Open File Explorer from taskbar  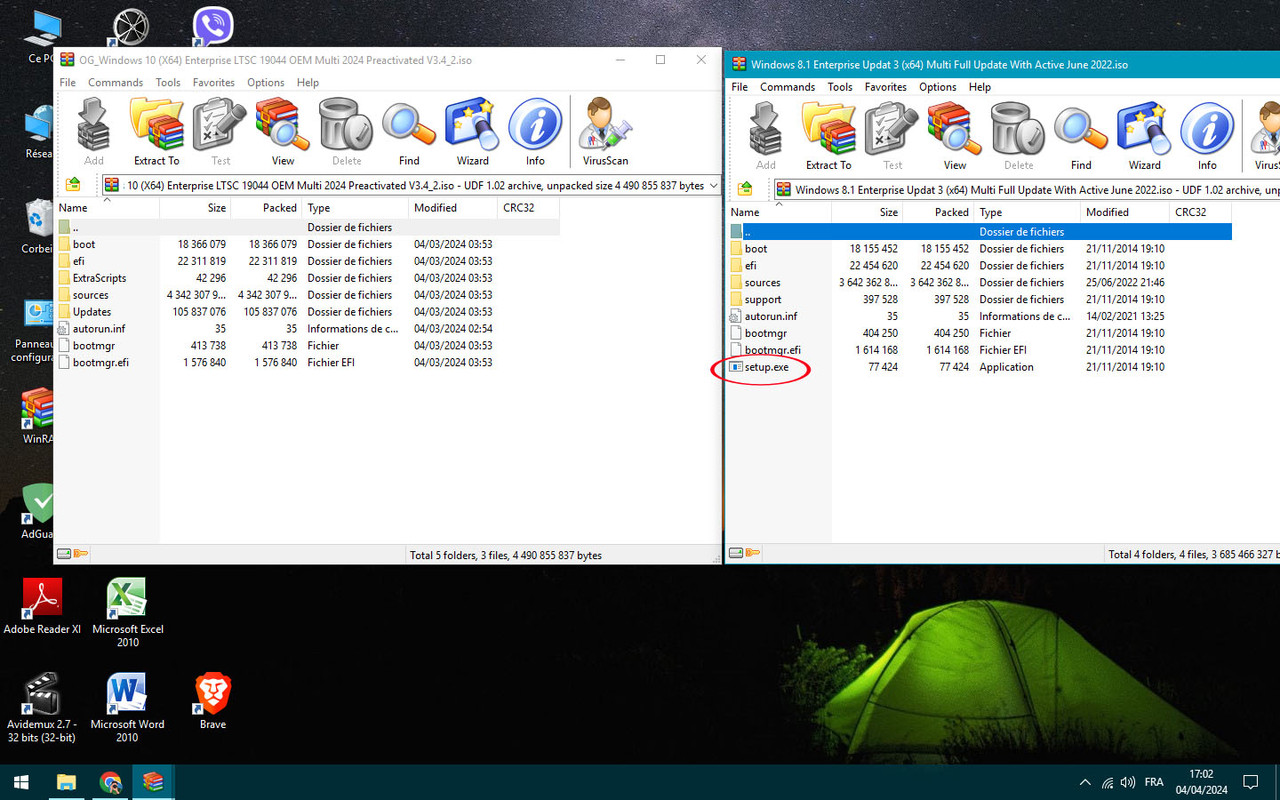tap(66, 782)
